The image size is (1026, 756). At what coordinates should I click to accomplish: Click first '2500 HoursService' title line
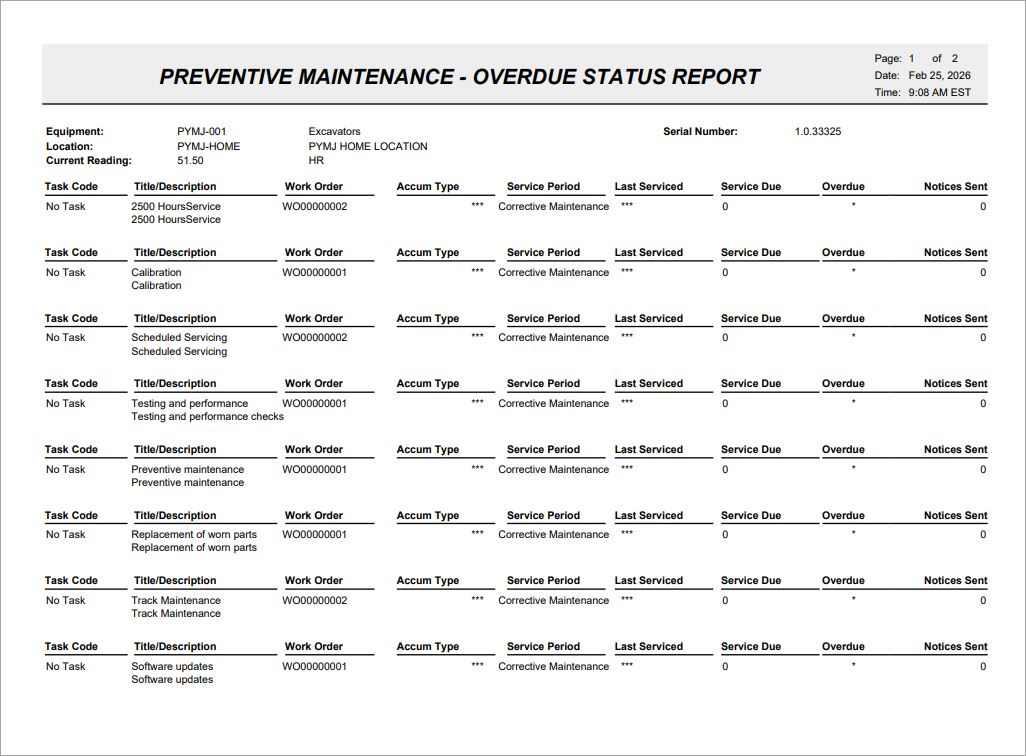point(175,206)
